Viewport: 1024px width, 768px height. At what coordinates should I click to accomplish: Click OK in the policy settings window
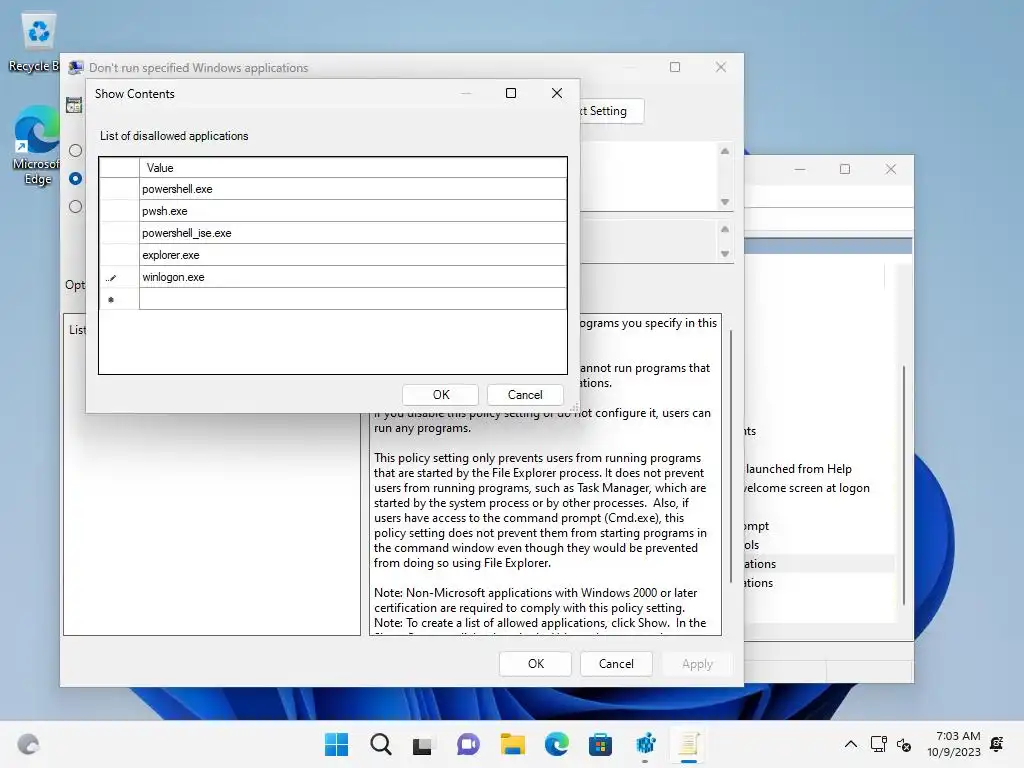[x=536, y=664]
